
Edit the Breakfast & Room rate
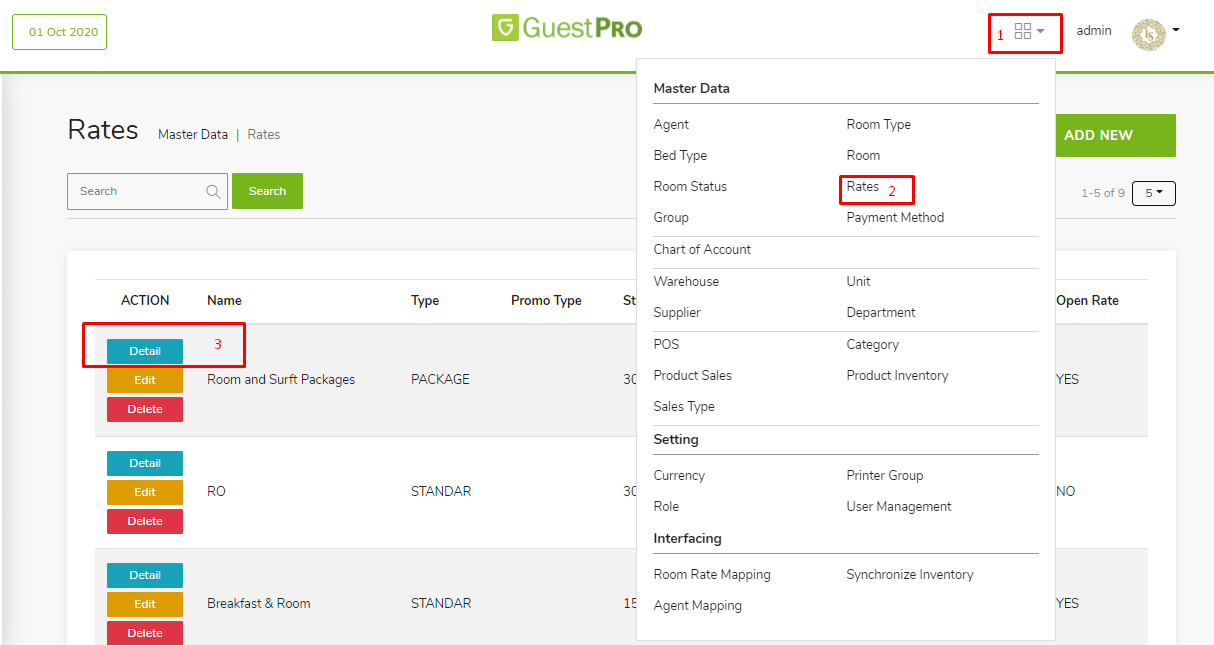[145, 604]
